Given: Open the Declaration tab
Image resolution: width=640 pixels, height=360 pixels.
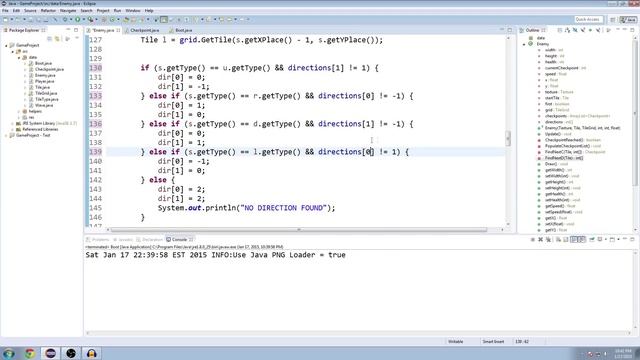Looking at the screenshot, I should (150, 240).
